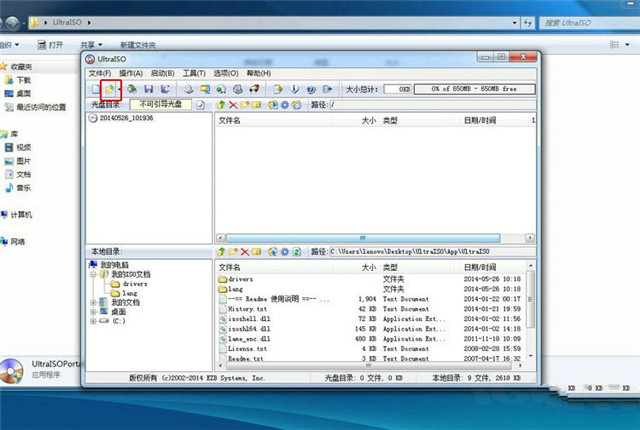
Task: Open the 启动(B) menu
Action: point(163,73)
